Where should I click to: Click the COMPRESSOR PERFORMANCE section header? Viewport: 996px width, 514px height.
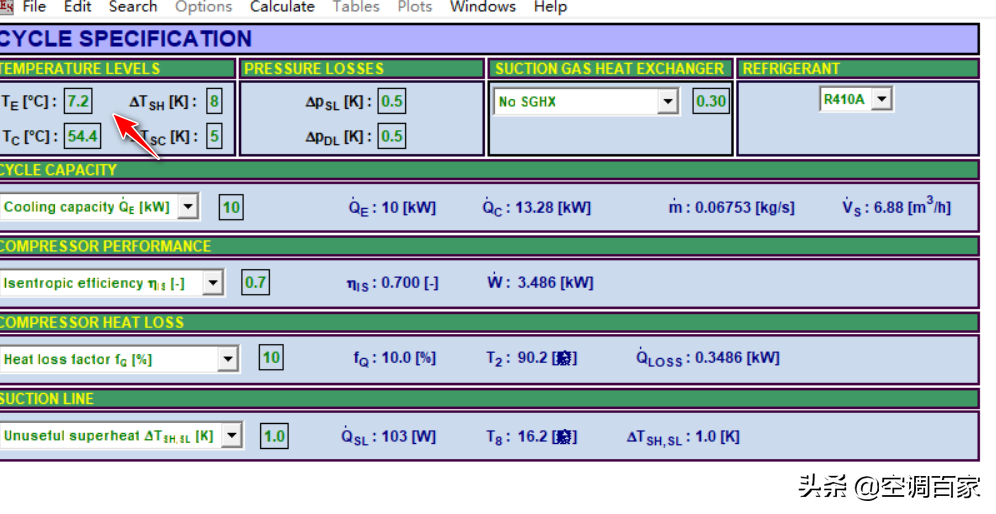488,247
